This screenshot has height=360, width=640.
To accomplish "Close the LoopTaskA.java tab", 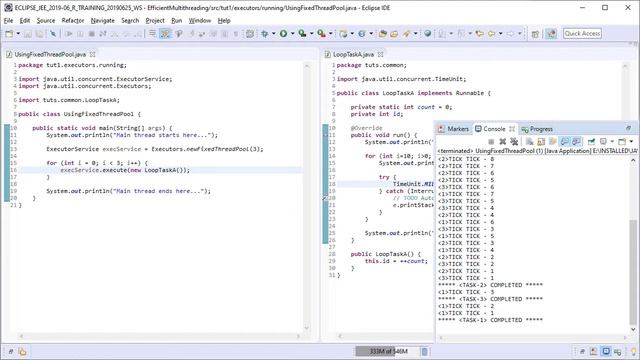I will [x=380, y=54].
